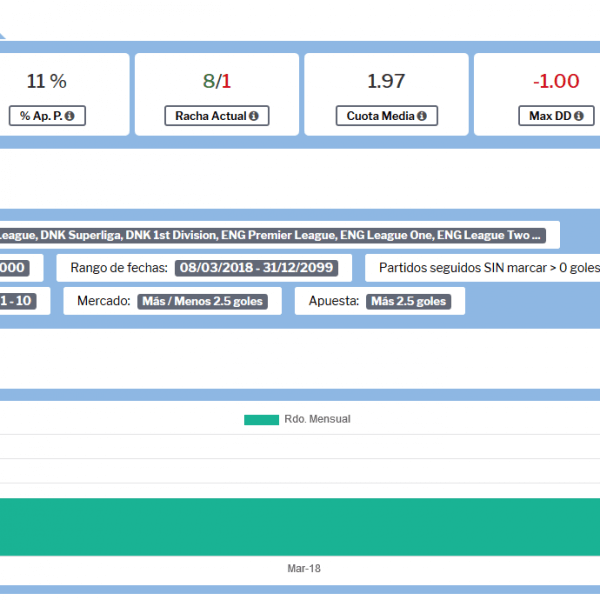Screen dimensions: 600x600
Task: Click the % Ap. P. label text
Action: (40, 117)
